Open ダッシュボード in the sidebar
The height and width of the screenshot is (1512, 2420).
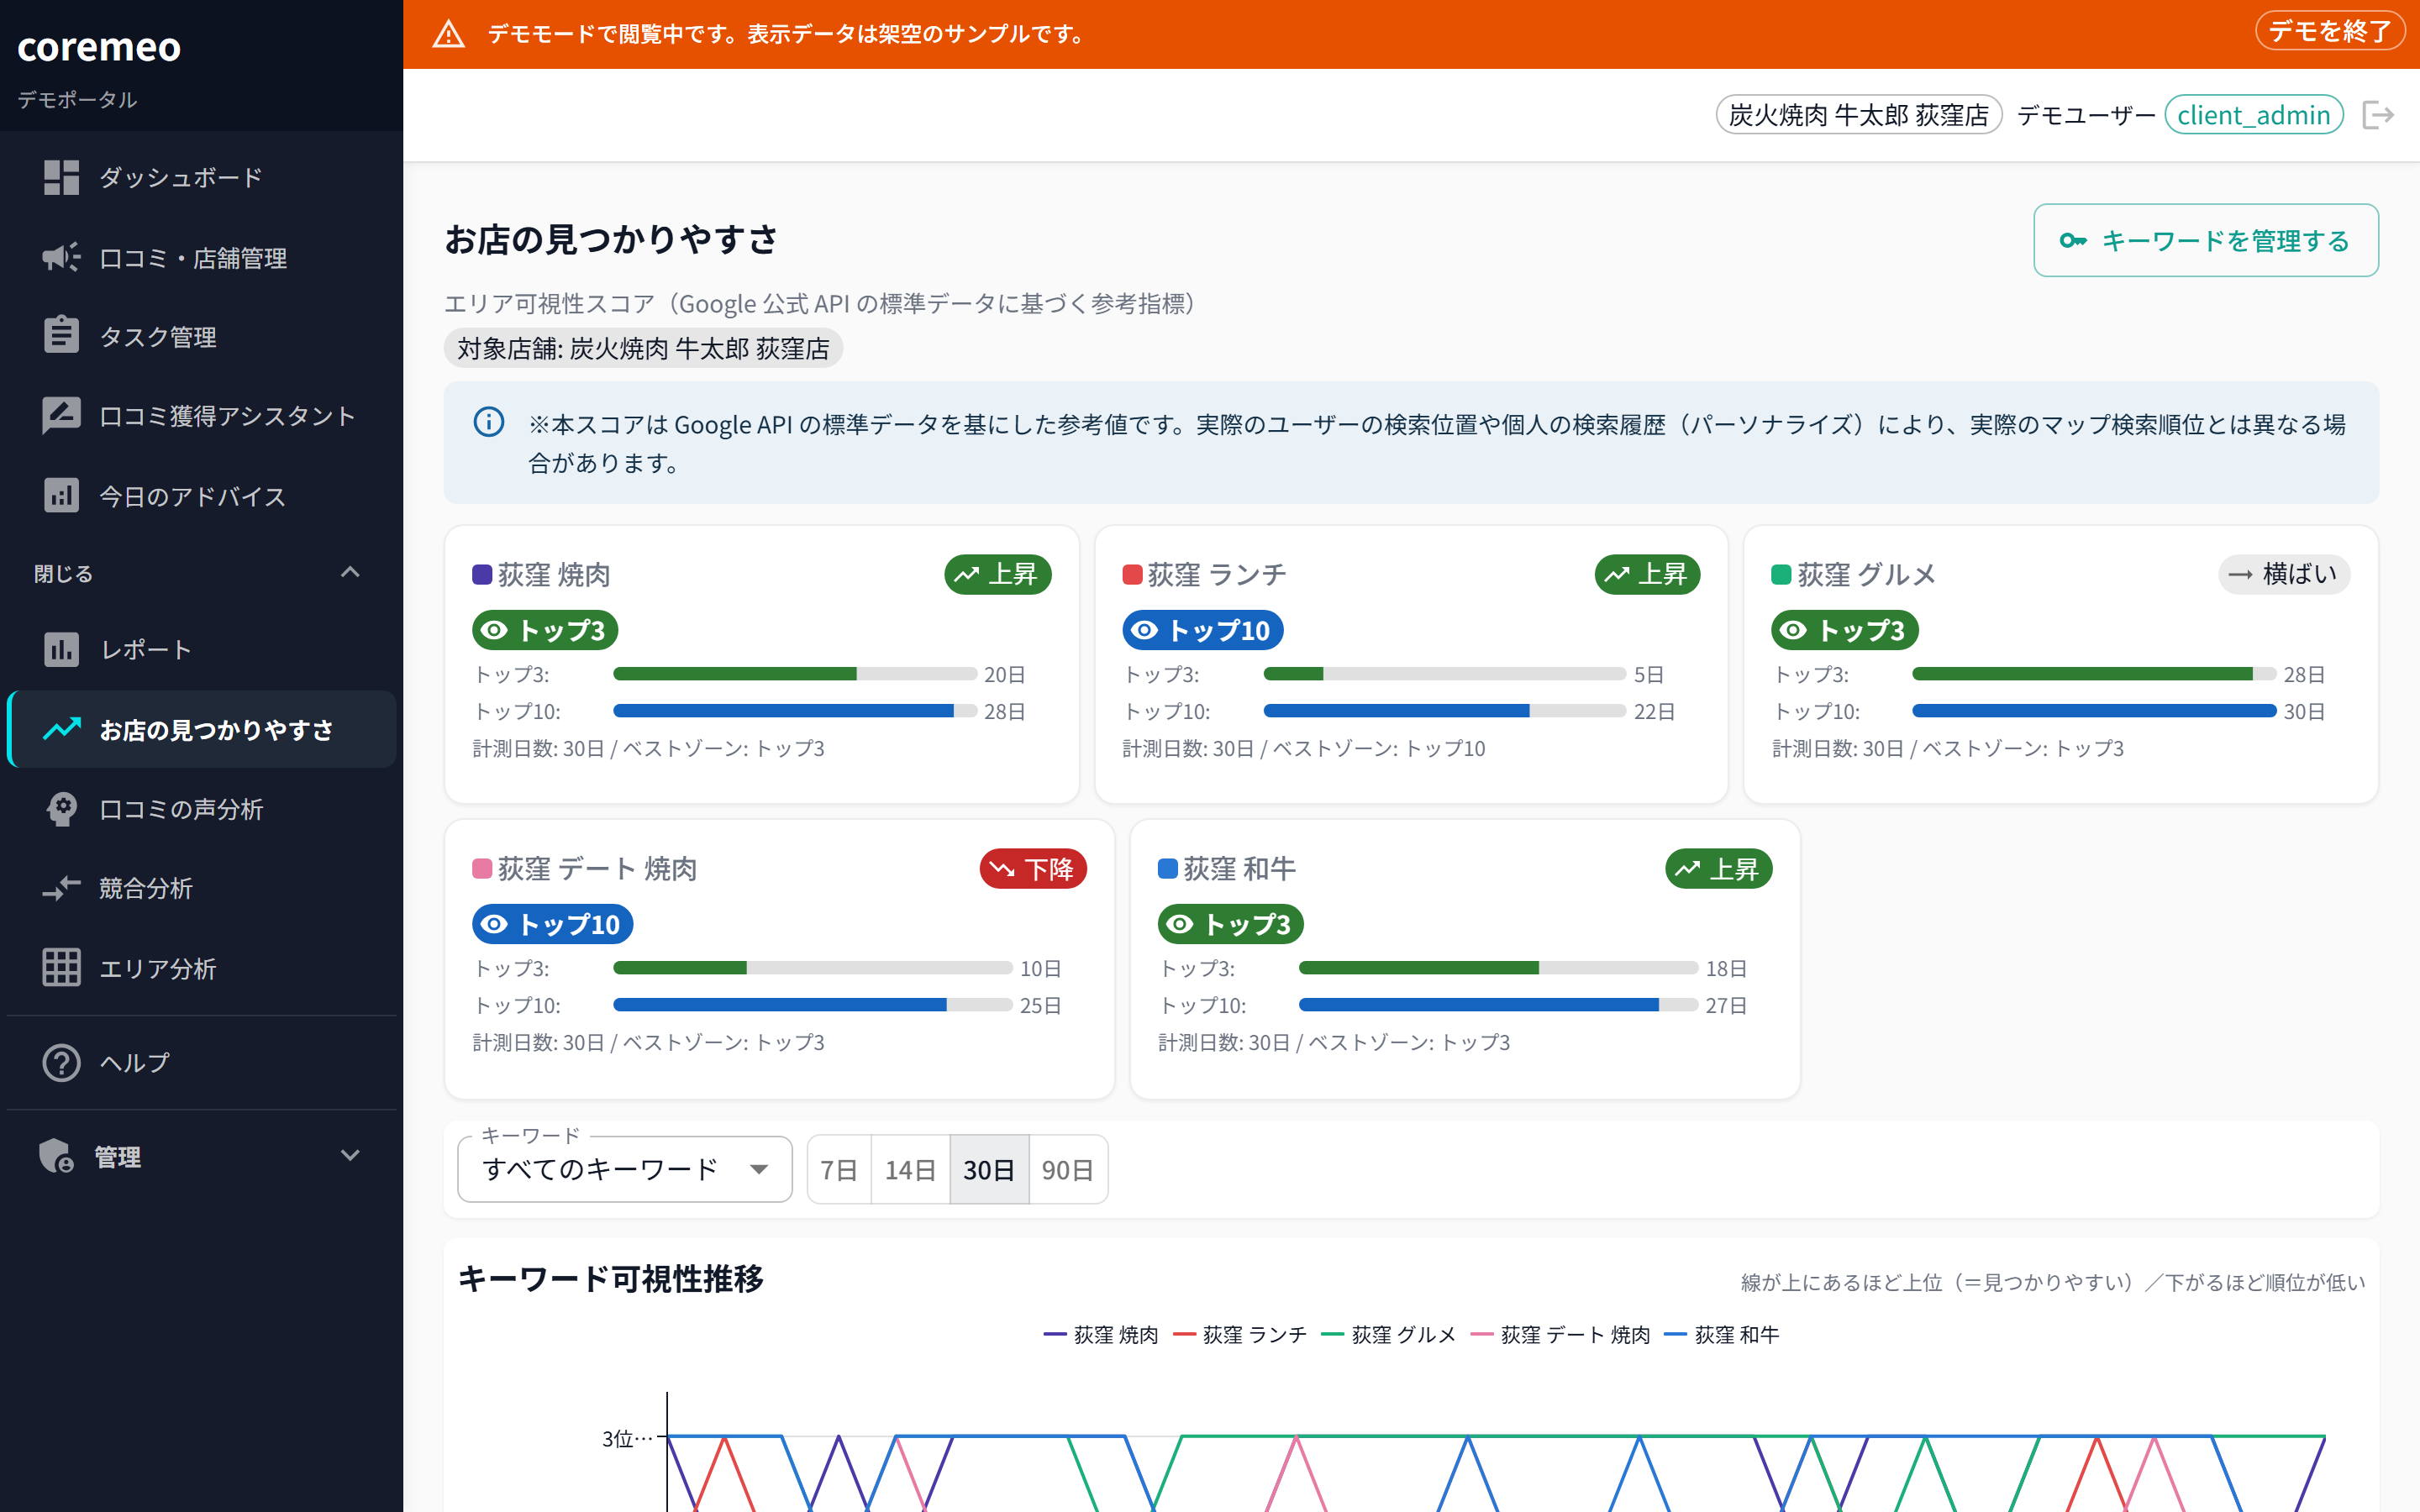tap(202, 177)
